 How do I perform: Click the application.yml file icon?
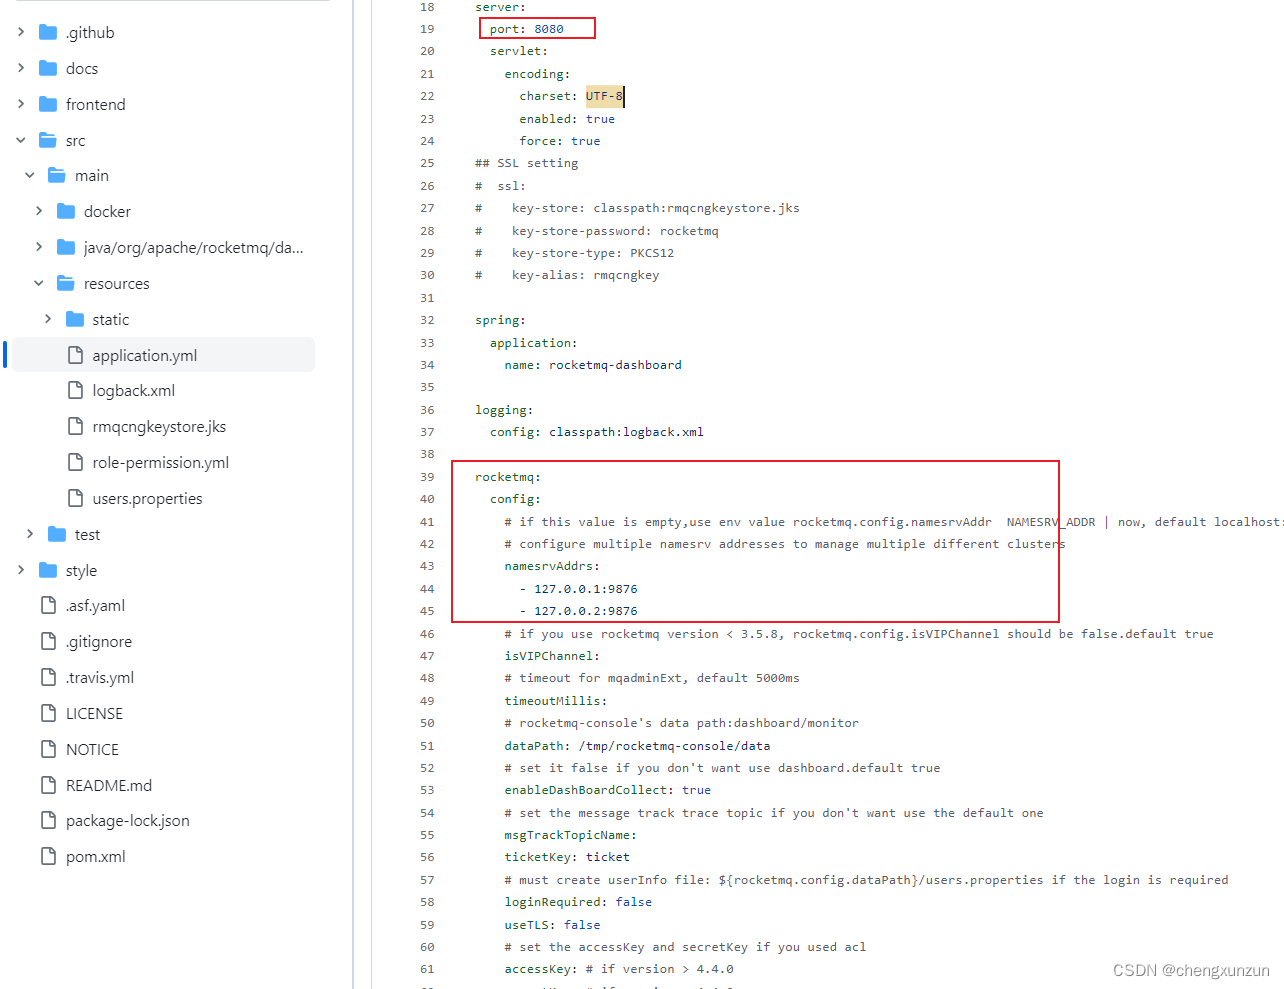click(75, 355)
